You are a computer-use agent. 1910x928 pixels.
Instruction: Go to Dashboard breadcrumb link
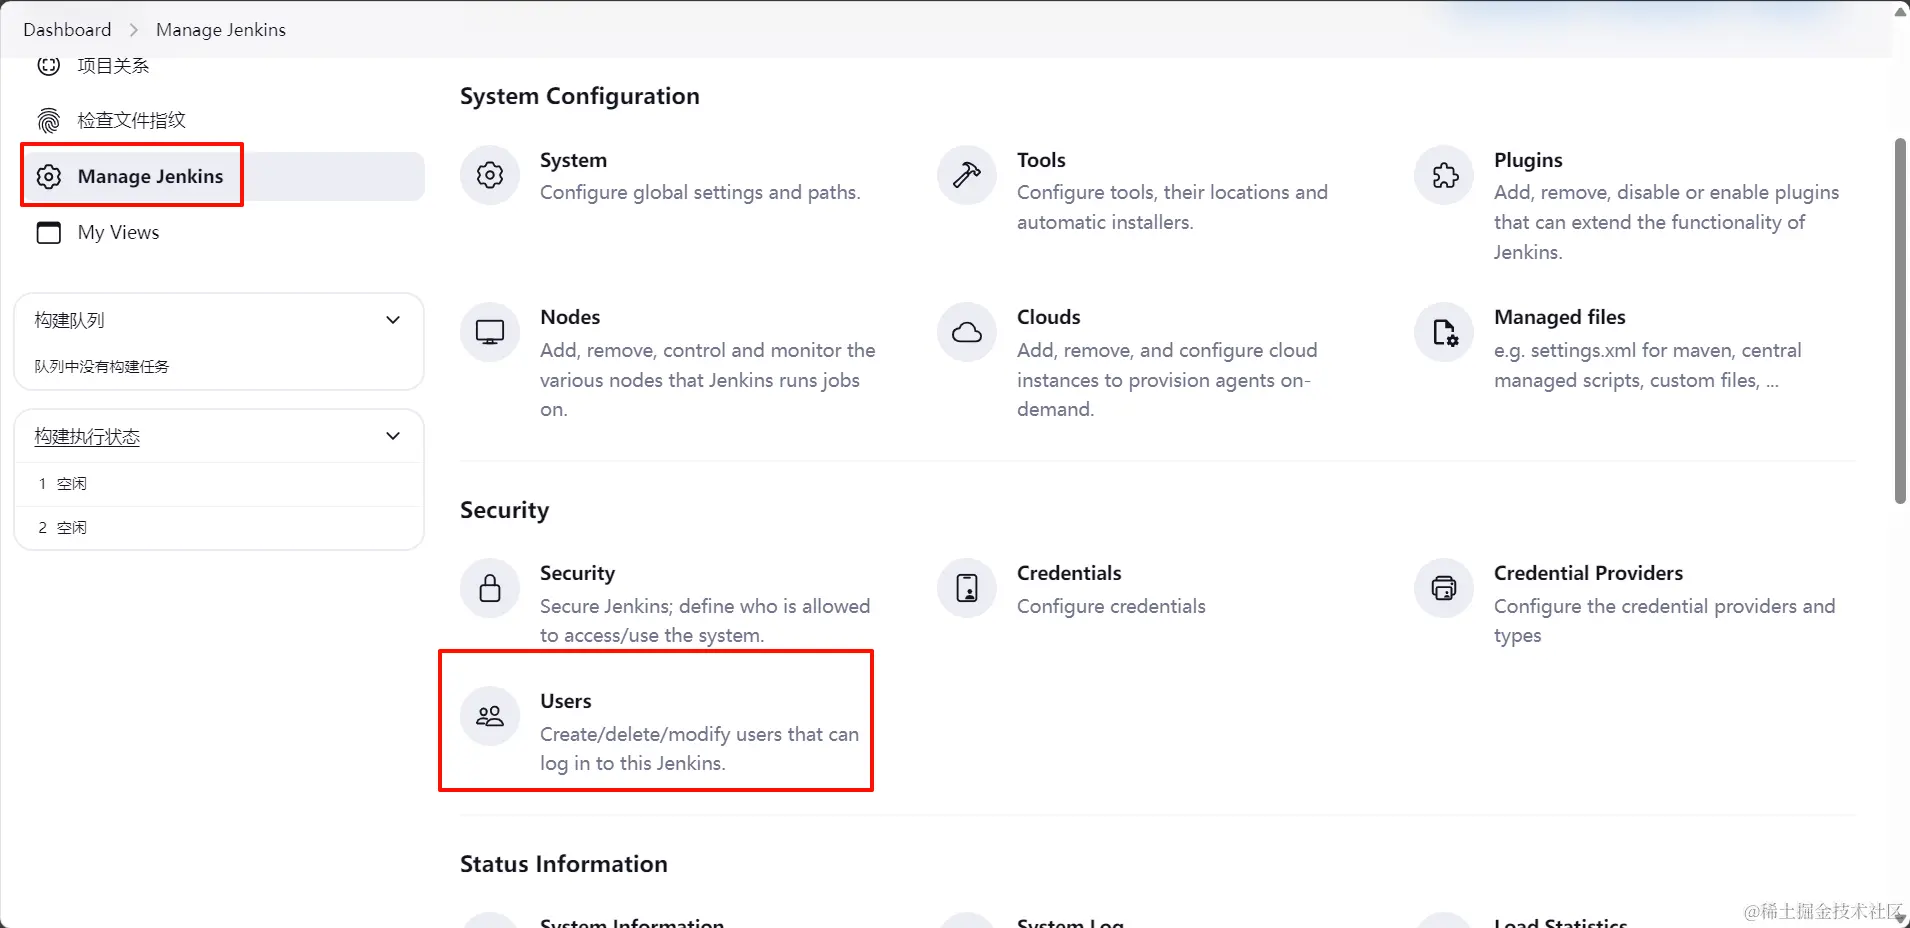(x=67, y=30)
